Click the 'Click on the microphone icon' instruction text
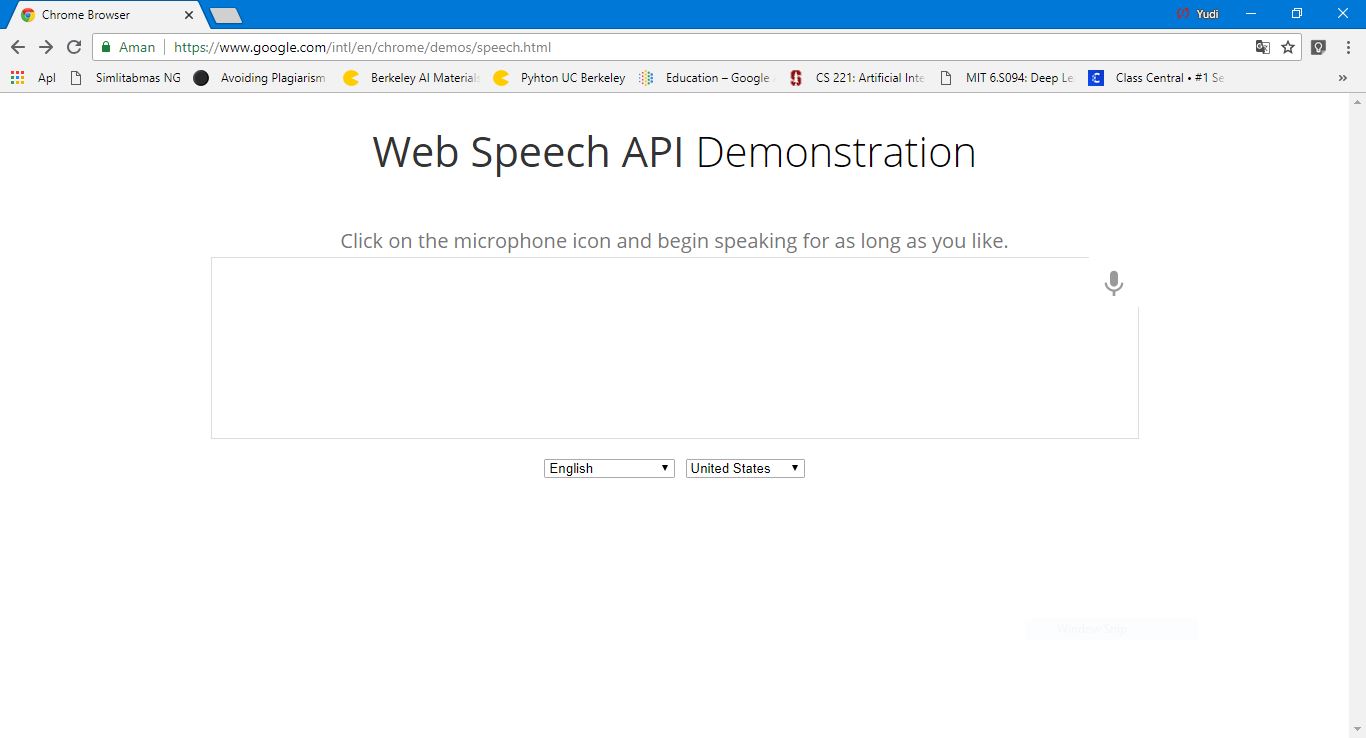 [x=674, y=241]
